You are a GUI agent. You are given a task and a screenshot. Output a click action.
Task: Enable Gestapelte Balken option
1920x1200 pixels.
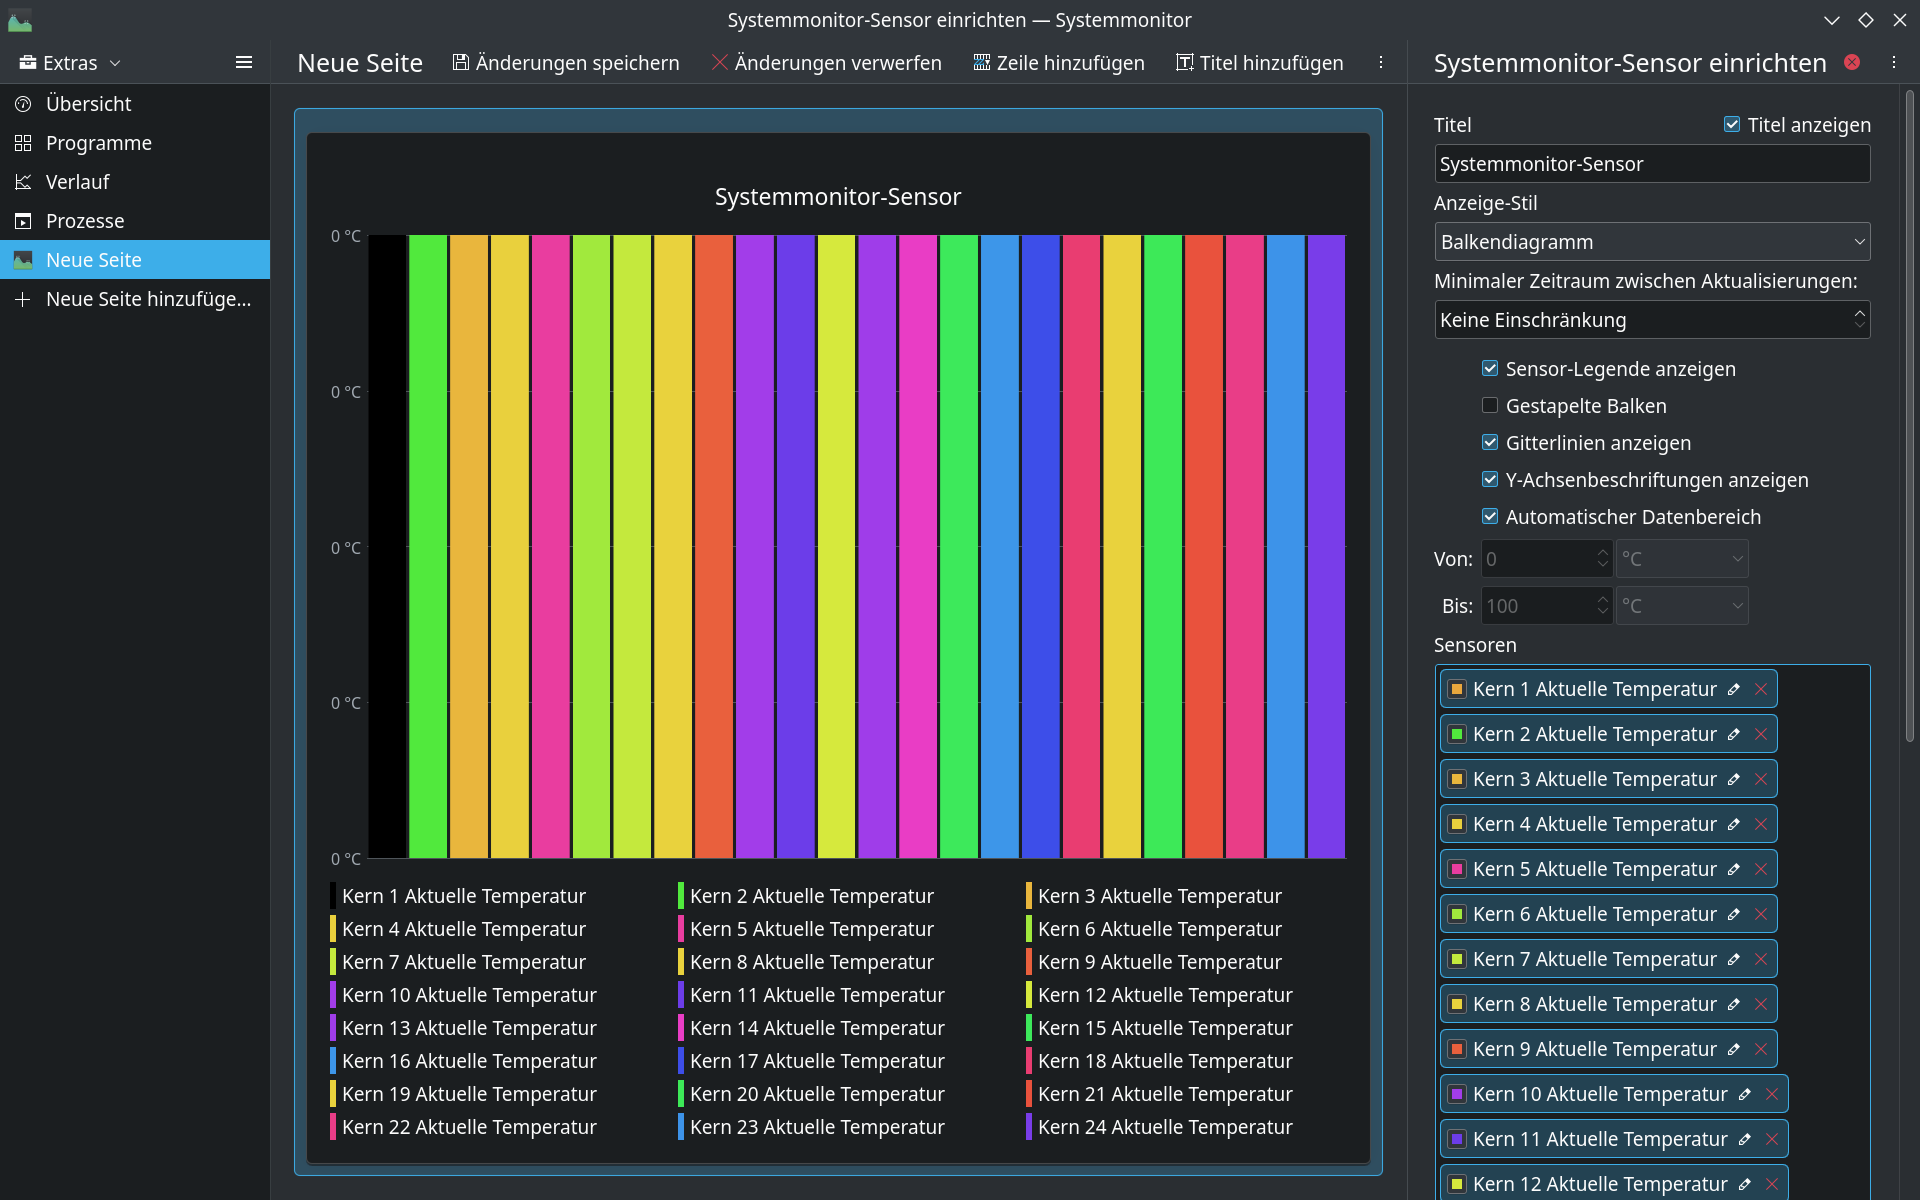tap(1490, 405)
